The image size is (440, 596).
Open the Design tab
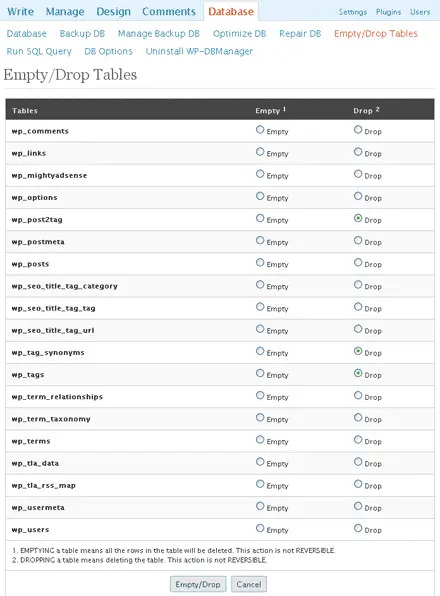pyautogui.click(x=113, y=11)
